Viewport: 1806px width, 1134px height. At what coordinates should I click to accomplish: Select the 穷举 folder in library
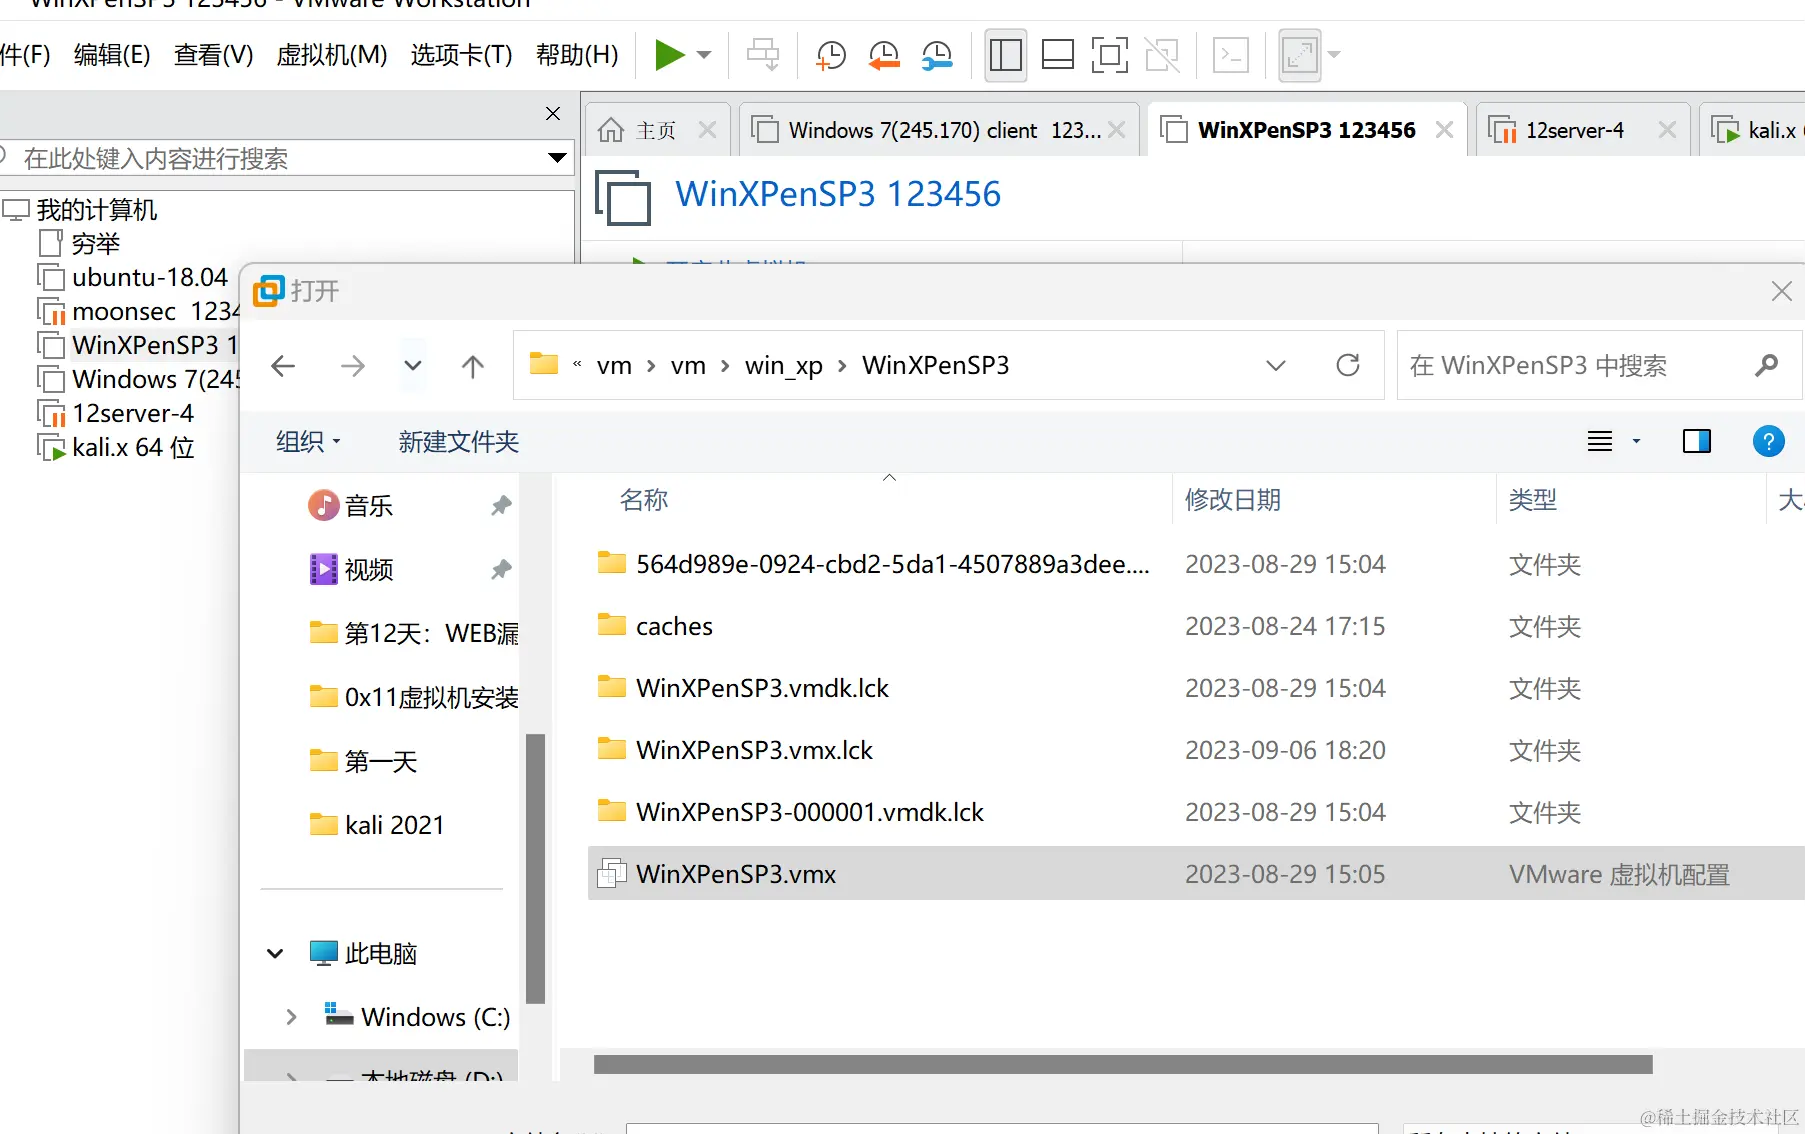(x=95, y=244)
